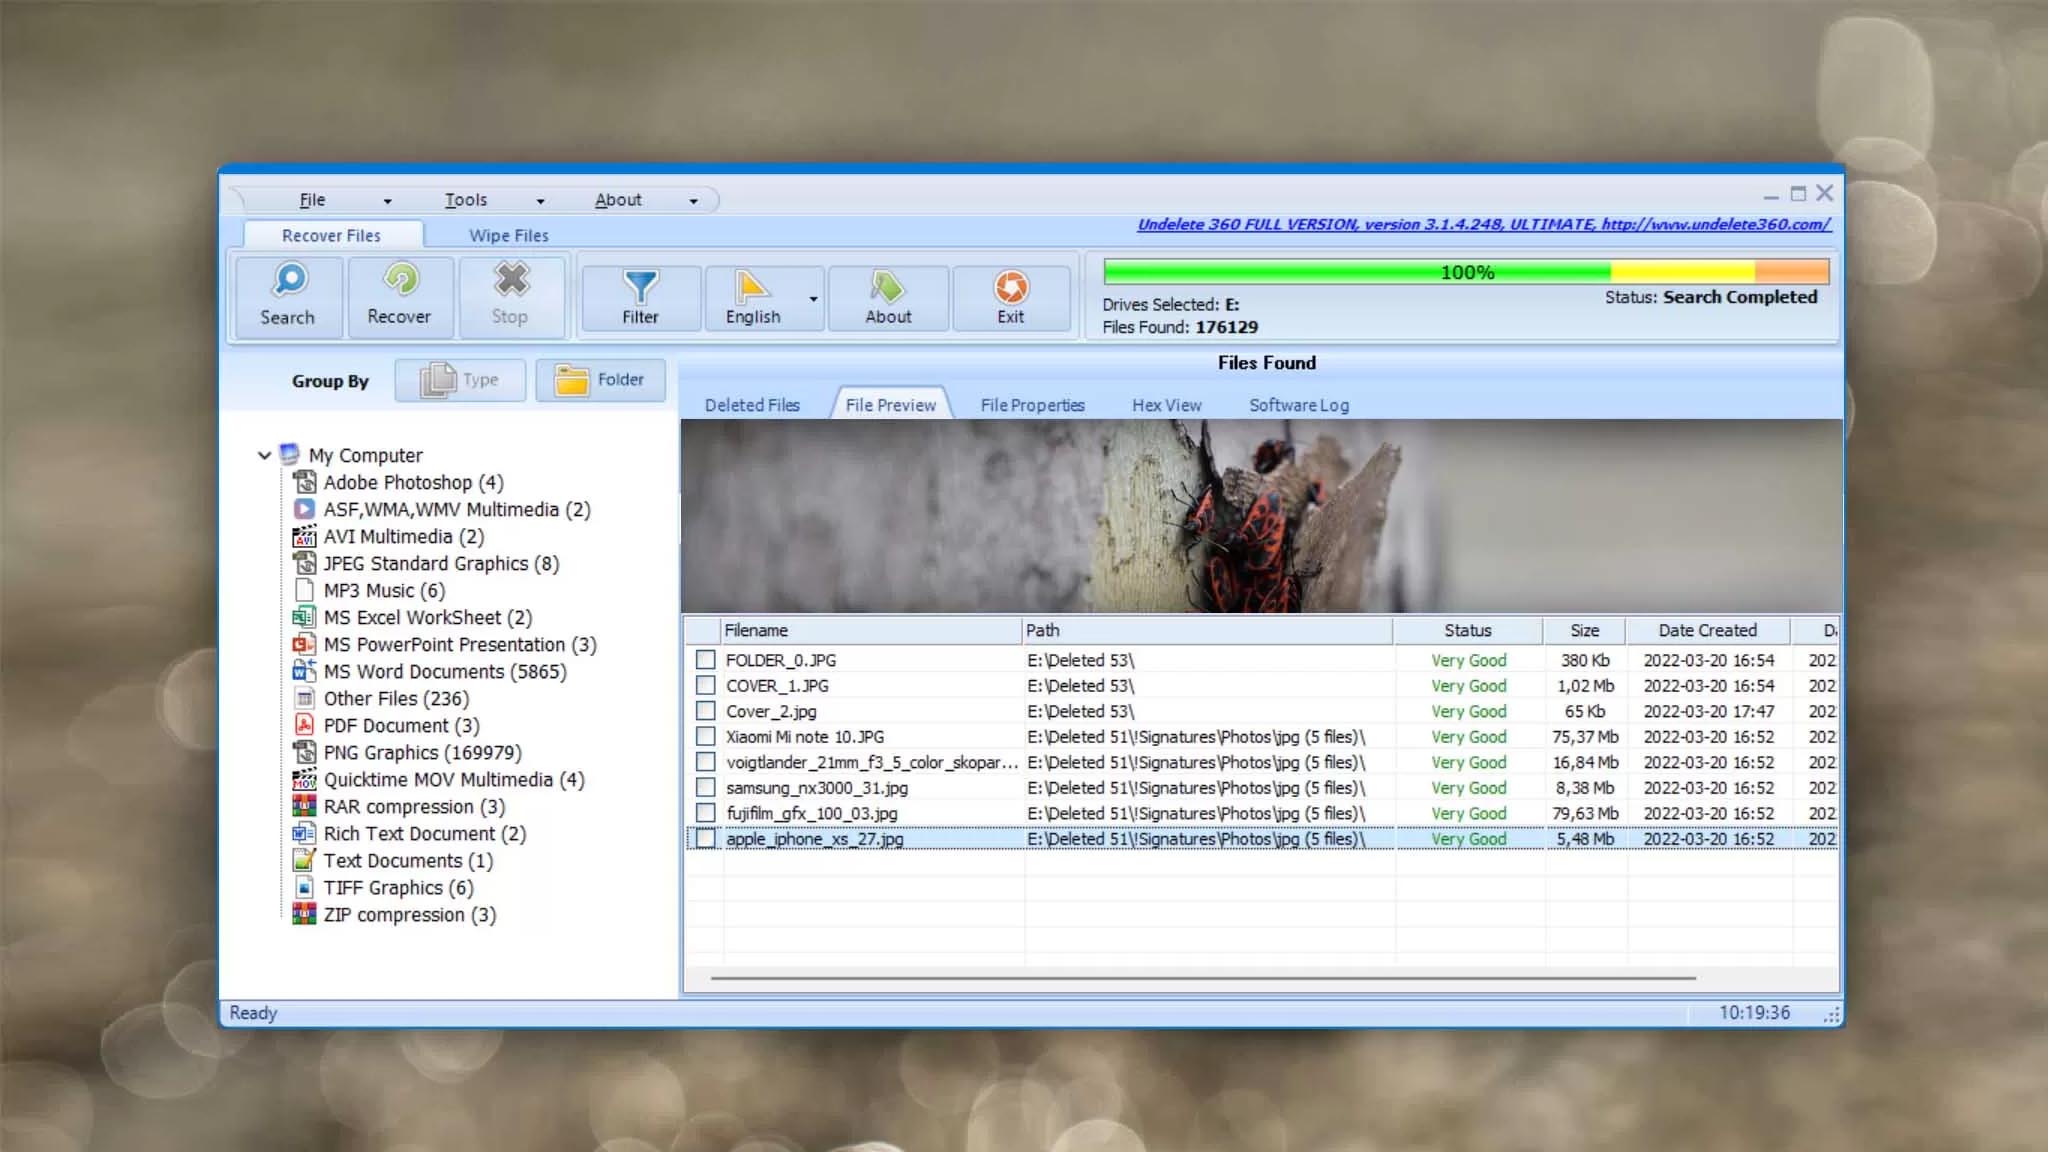The height and width of the screenshot is (1152, 2048).
Task: Expand the File menu dropdown
Action: 387,198
